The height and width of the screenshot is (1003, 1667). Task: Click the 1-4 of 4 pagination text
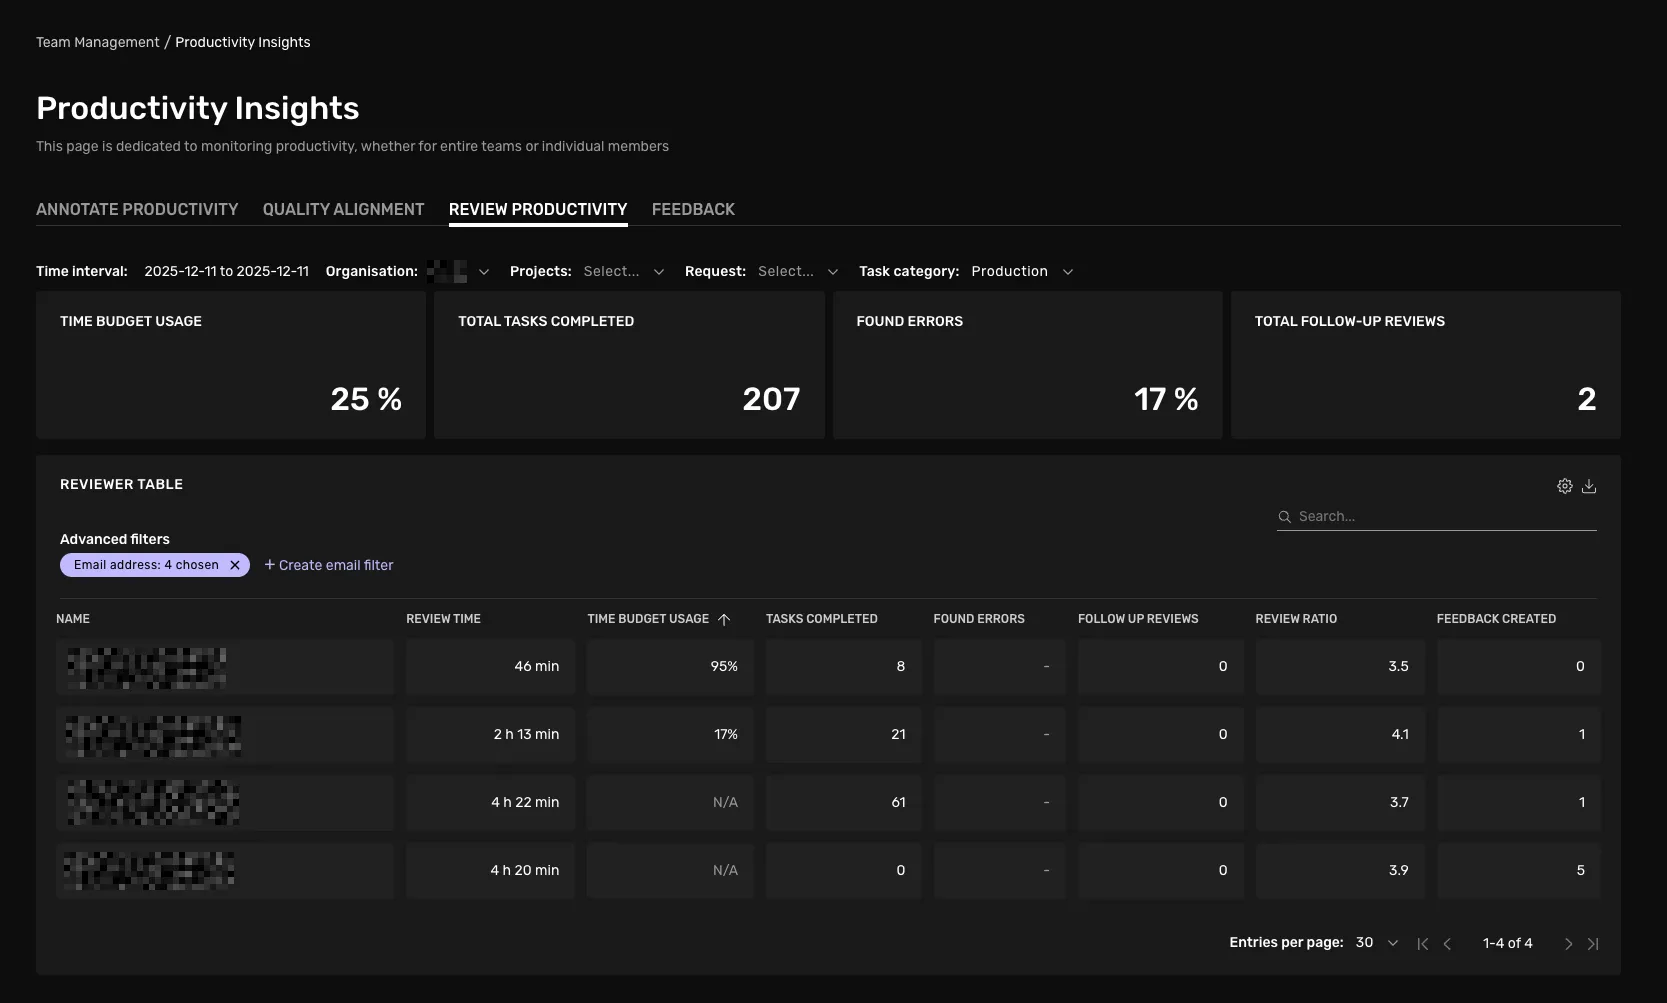[1507, 943]
